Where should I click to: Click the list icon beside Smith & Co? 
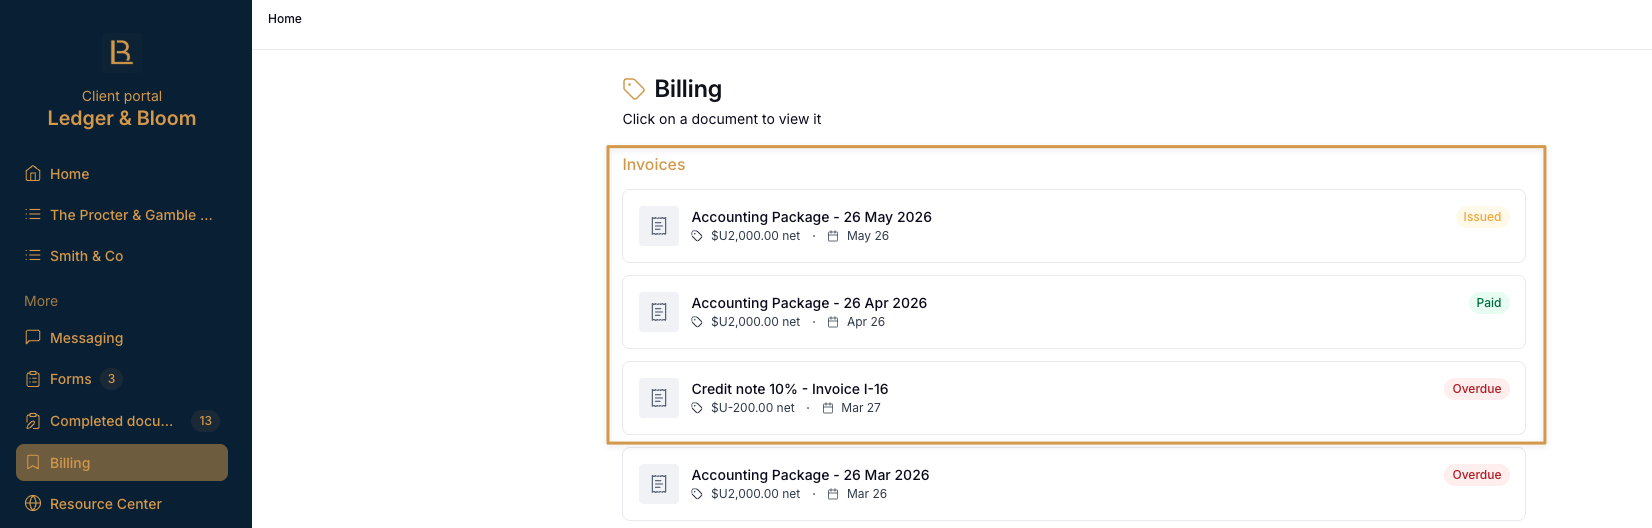click(x=33, y=255)
